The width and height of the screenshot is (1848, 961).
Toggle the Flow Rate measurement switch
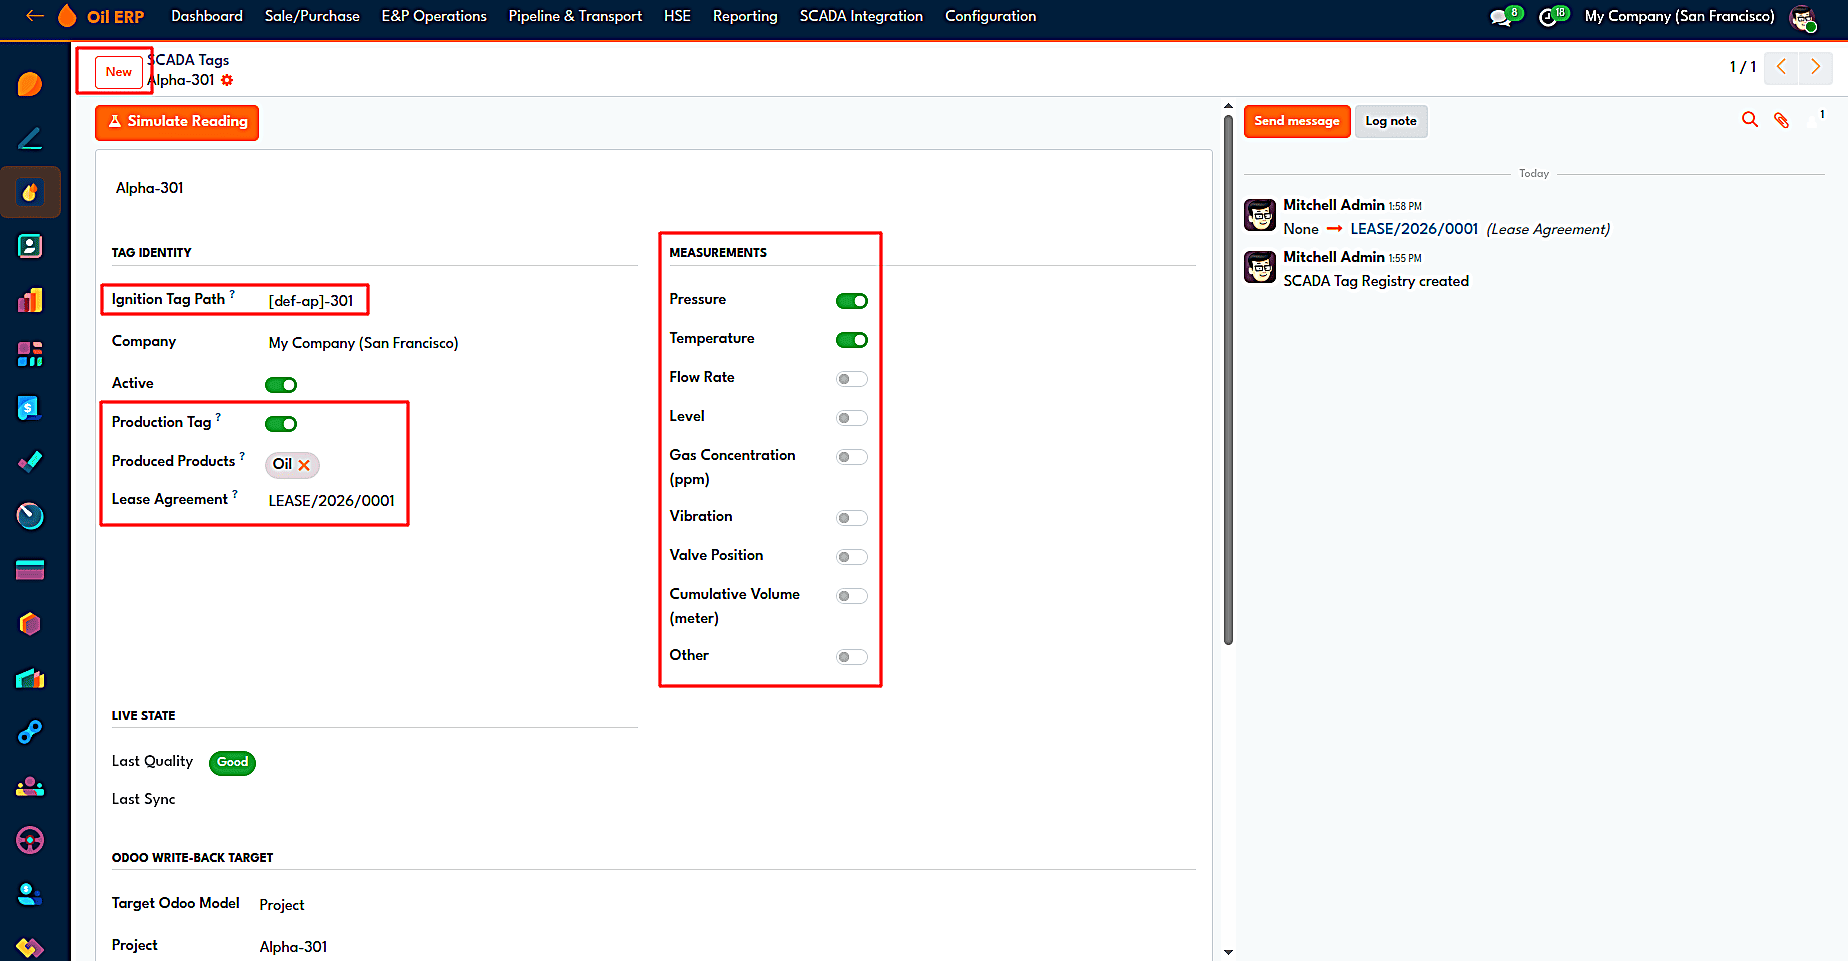point(852,379)
